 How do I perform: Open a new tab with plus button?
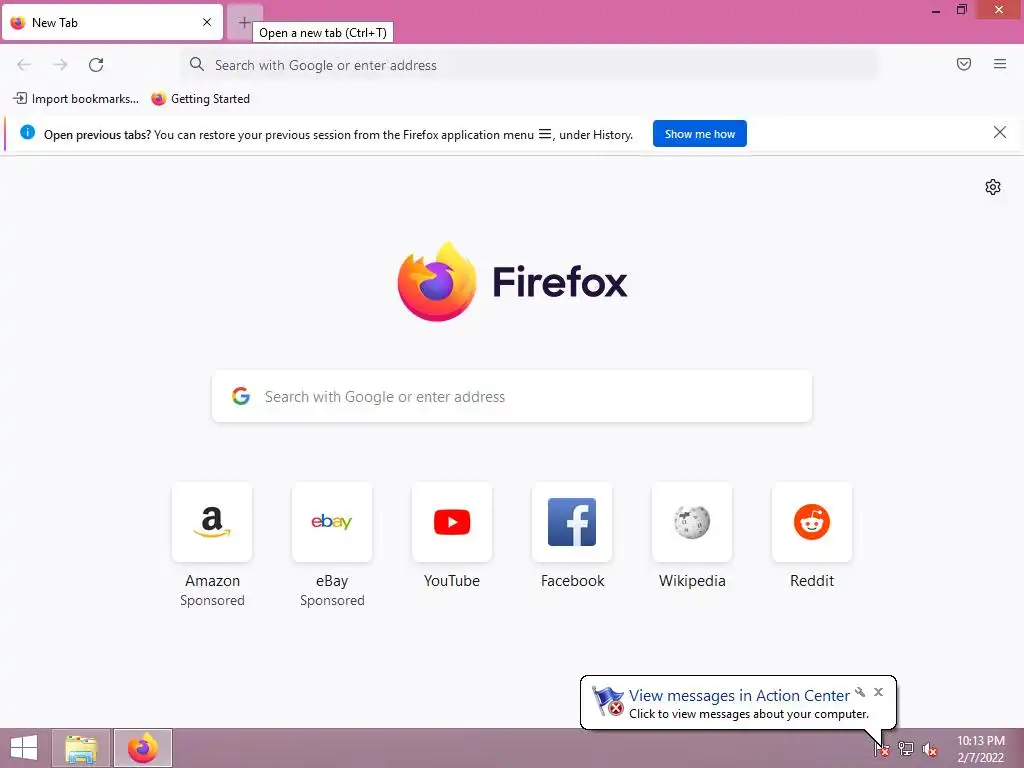coord(244,22)
